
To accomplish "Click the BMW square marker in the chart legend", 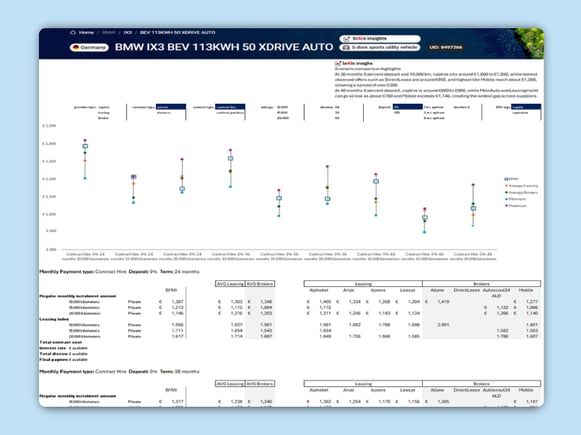I will click(506, 179).
